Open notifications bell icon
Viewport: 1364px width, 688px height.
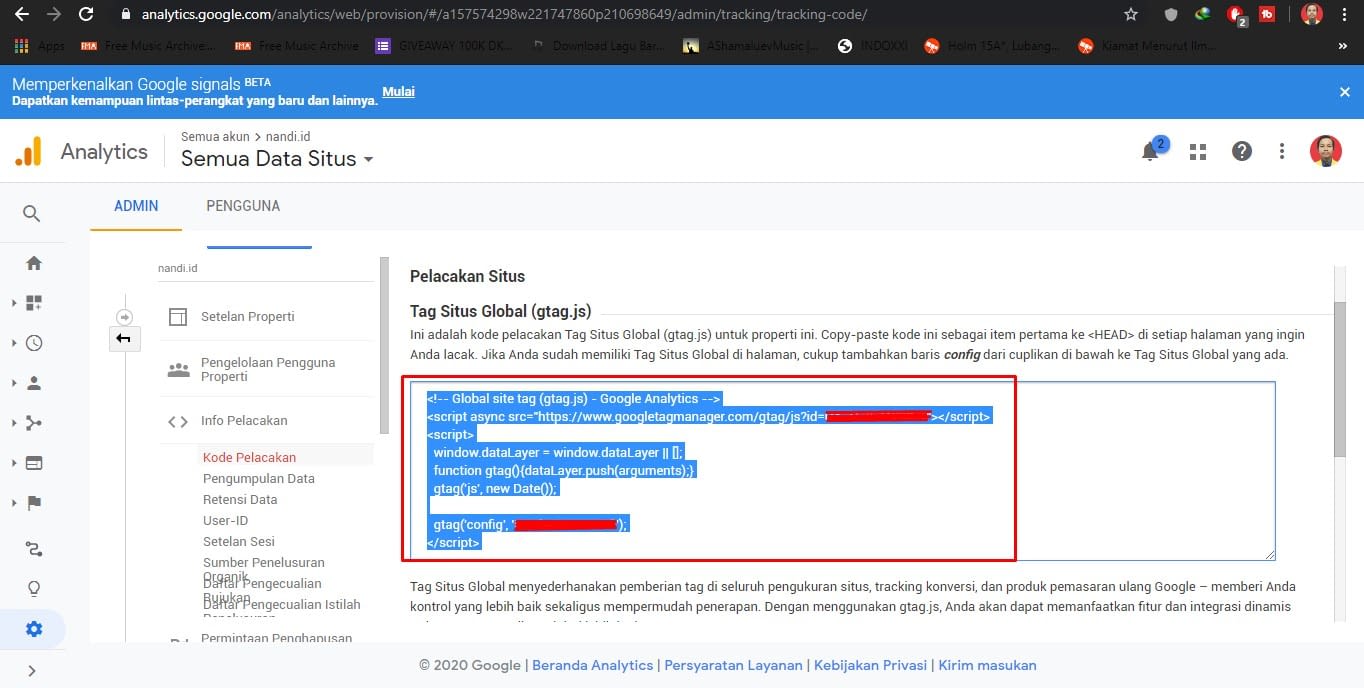click(x=1151, y=151)
